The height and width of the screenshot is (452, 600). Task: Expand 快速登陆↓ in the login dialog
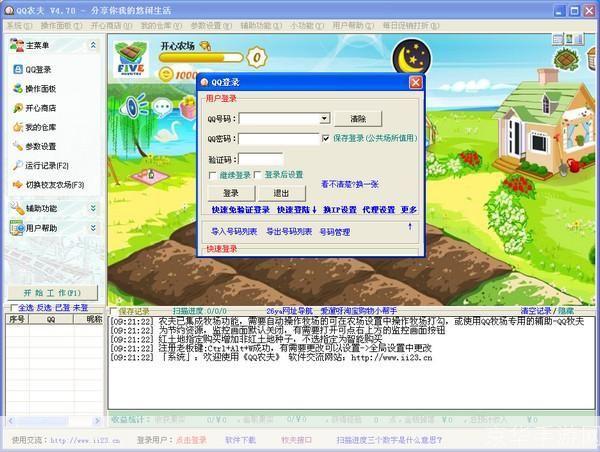[x=297, y=210]
